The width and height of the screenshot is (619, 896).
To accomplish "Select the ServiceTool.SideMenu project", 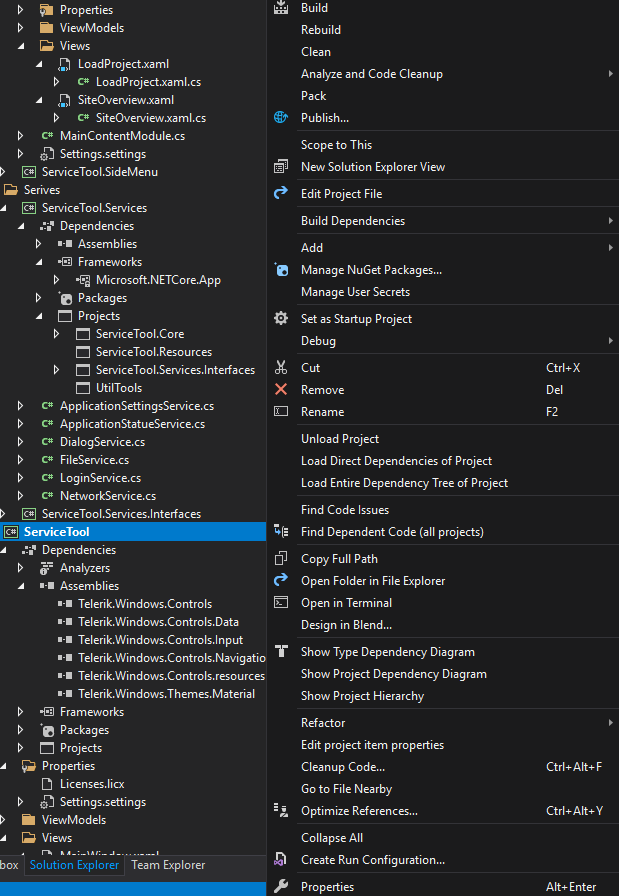I will 99,171.
